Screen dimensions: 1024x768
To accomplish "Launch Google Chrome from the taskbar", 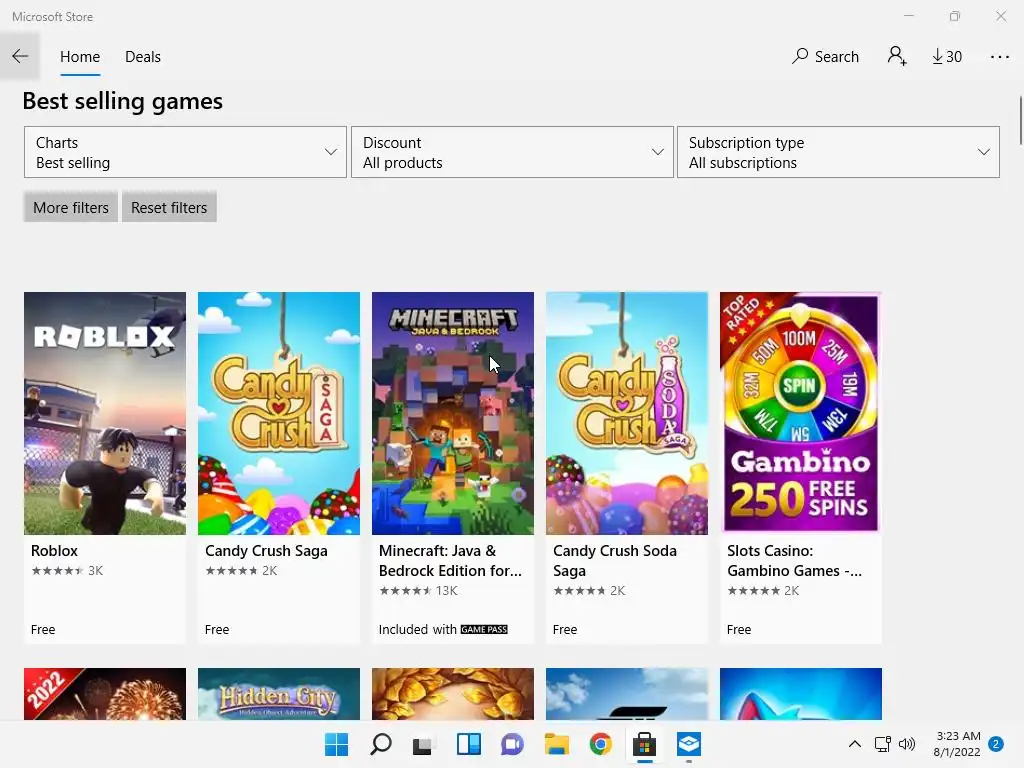I will [600, 744].
